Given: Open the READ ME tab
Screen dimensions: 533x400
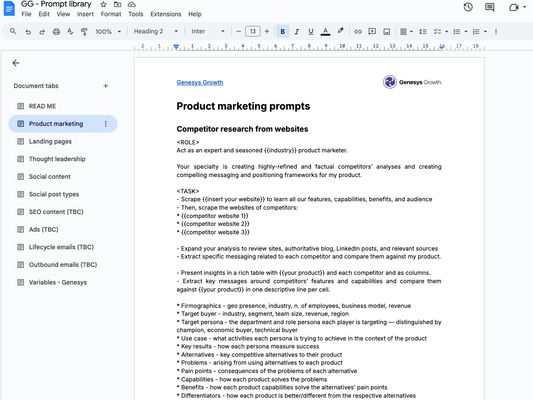Looking at the screenshot, I should tap(63, 106).
